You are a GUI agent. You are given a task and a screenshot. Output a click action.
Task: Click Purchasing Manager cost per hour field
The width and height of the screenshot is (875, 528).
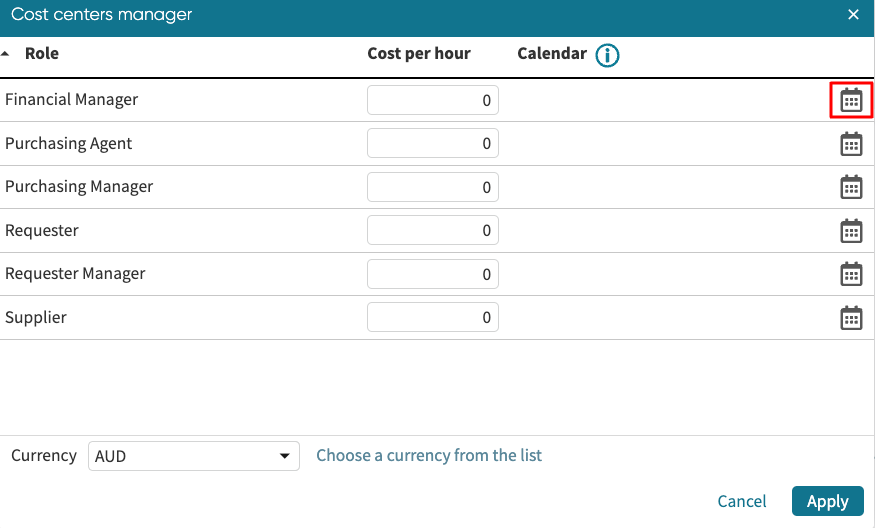click(432, 187)
